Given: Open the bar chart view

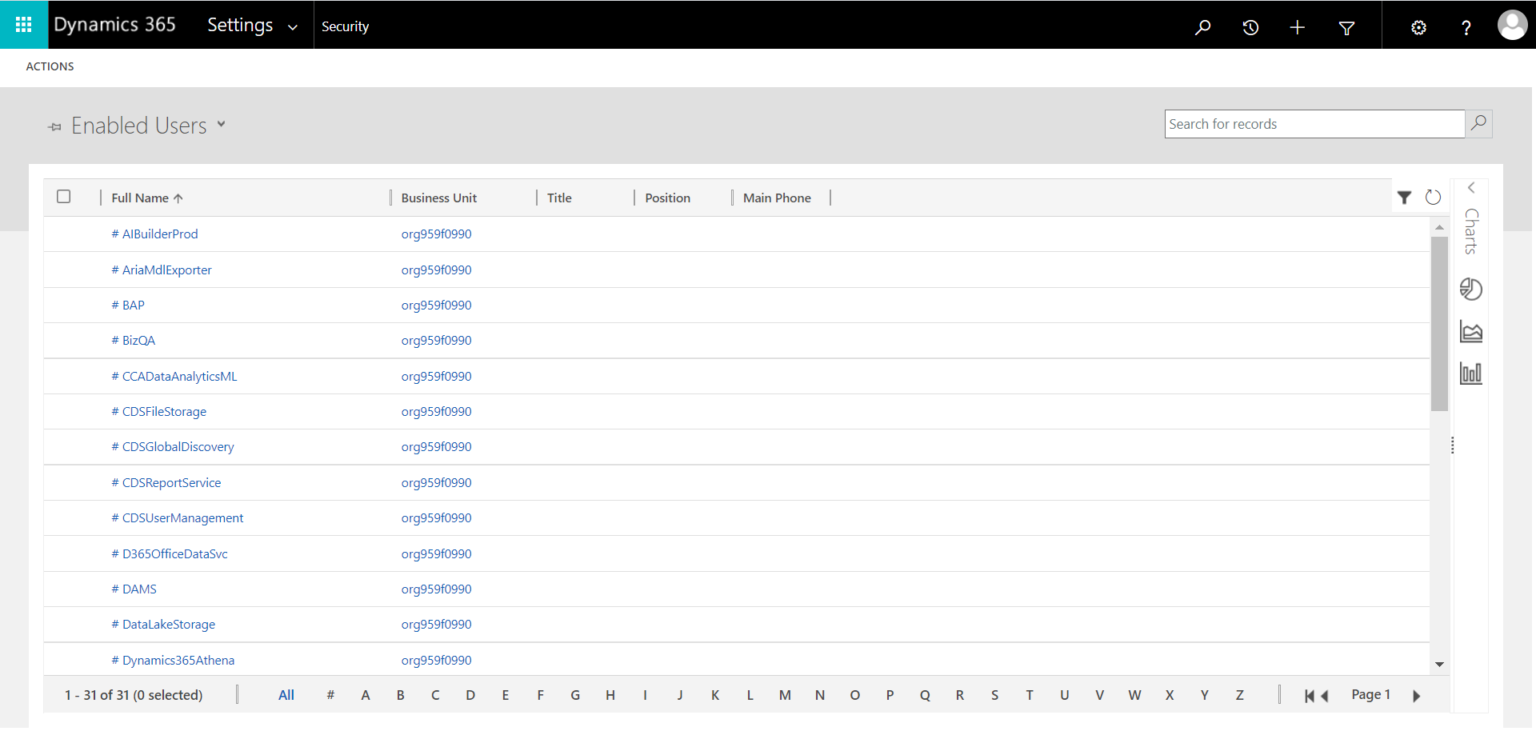Looking at the screenshot, I should click(x=1470, y=372).
